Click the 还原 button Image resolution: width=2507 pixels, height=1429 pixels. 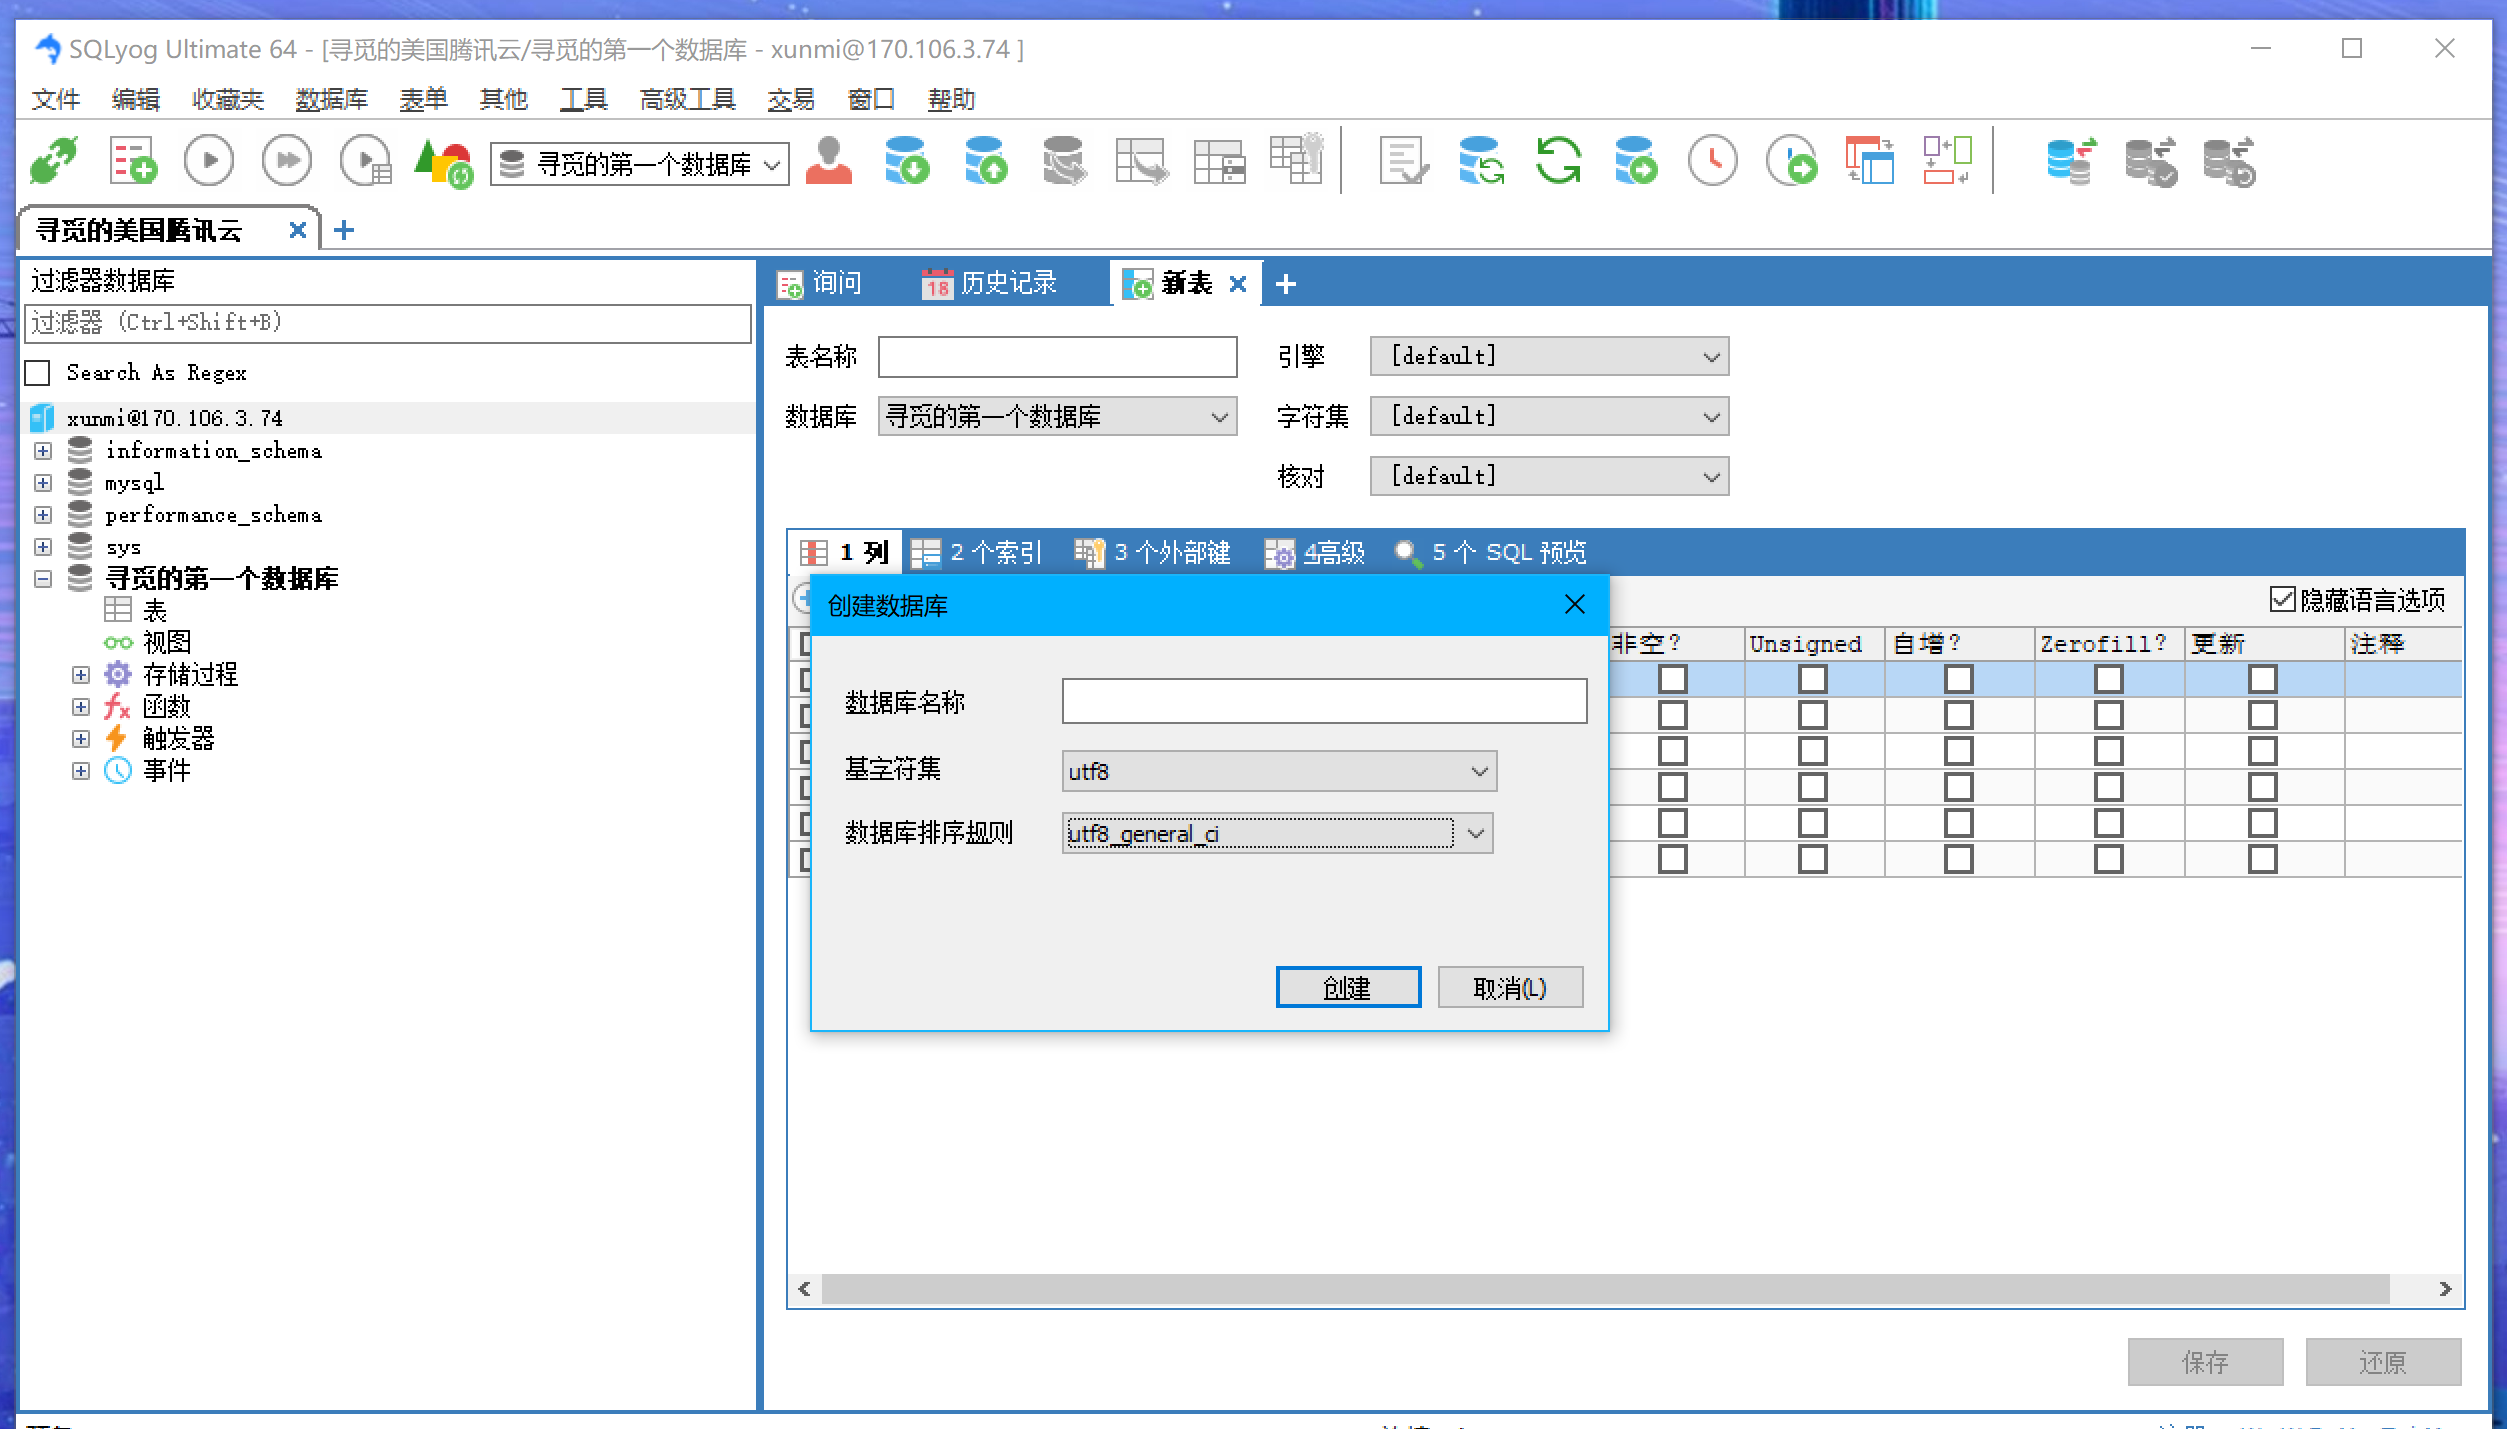[x=2382, y=1362]
